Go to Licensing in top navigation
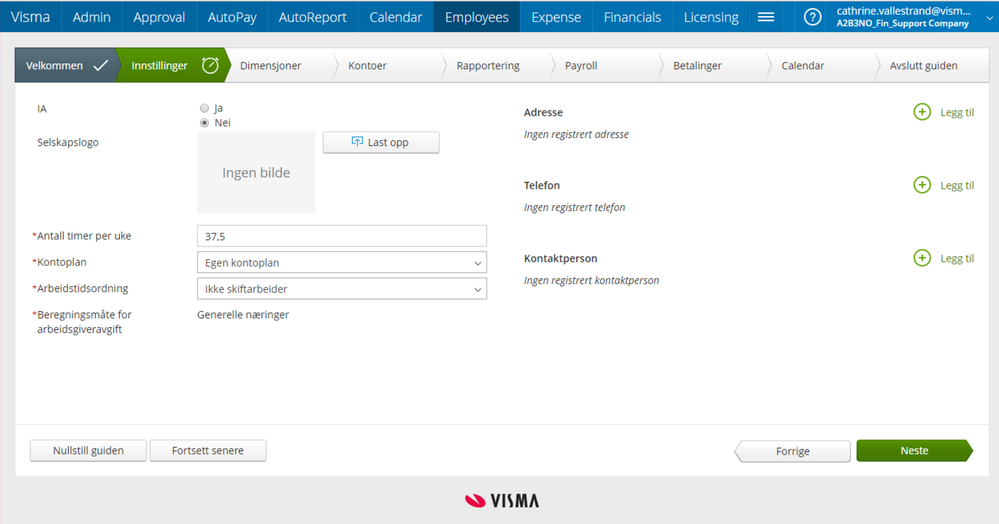 711,17
